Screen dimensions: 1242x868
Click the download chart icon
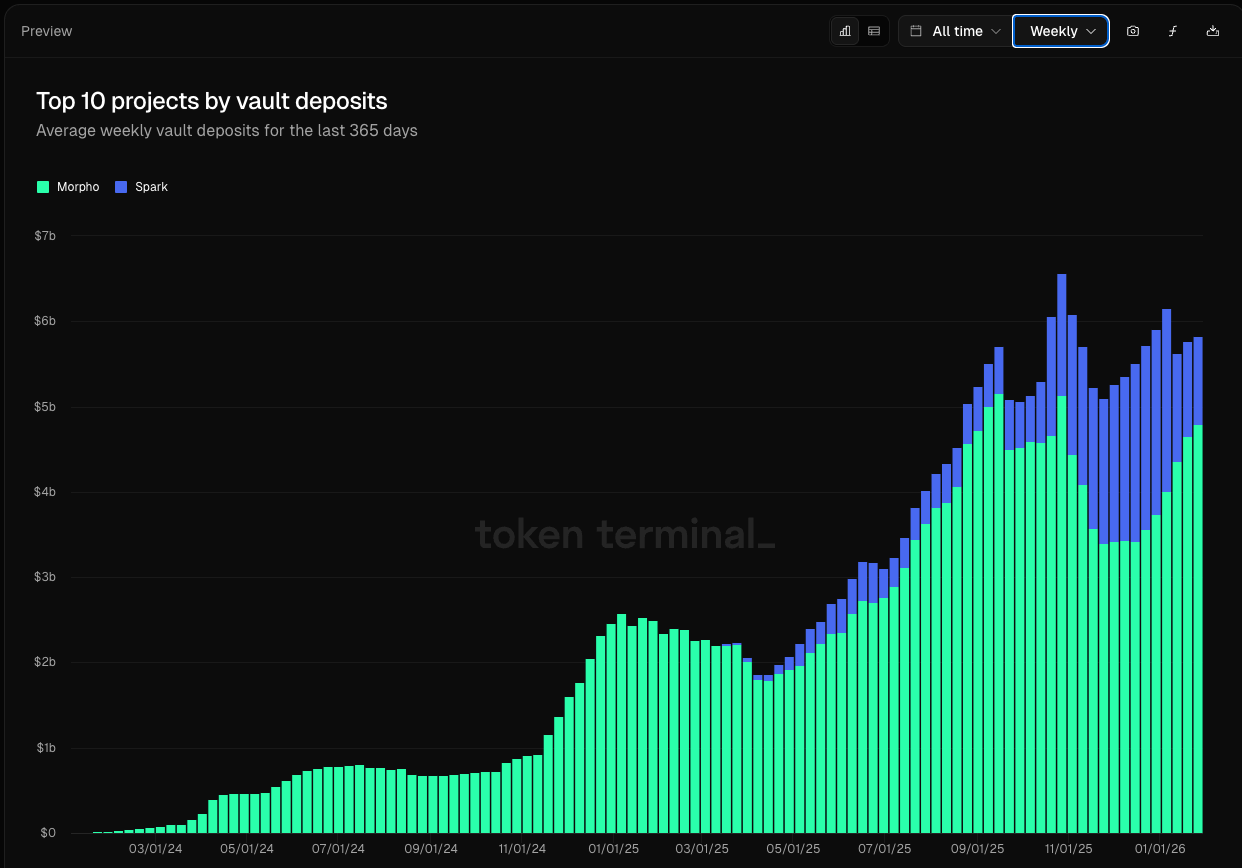click(1212, 31)
